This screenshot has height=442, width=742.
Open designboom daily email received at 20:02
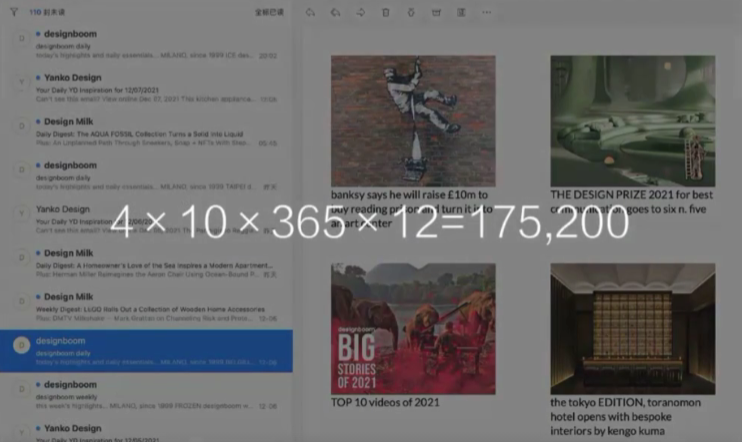[146, 44]
